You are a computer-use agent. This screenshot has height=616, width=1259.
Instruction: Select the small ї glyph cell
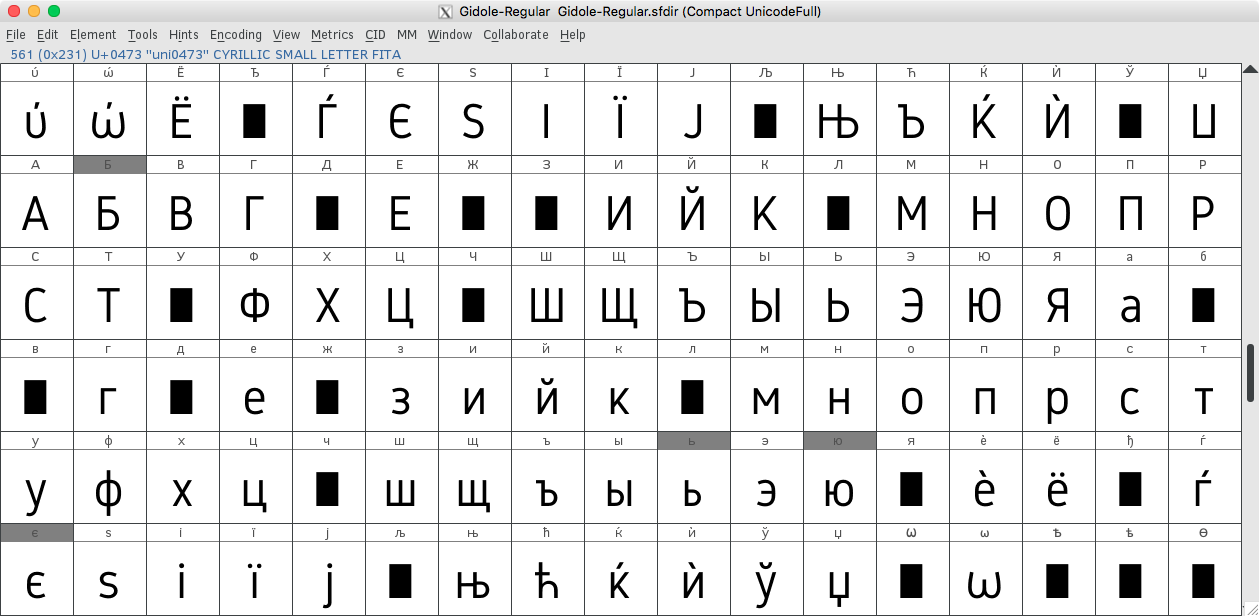(255, 579)
